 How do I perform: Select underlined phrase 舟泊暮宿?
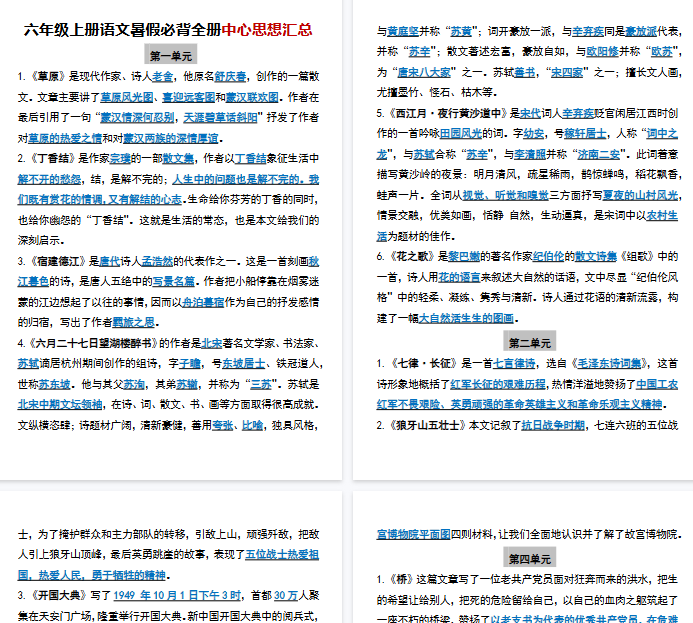203,303
